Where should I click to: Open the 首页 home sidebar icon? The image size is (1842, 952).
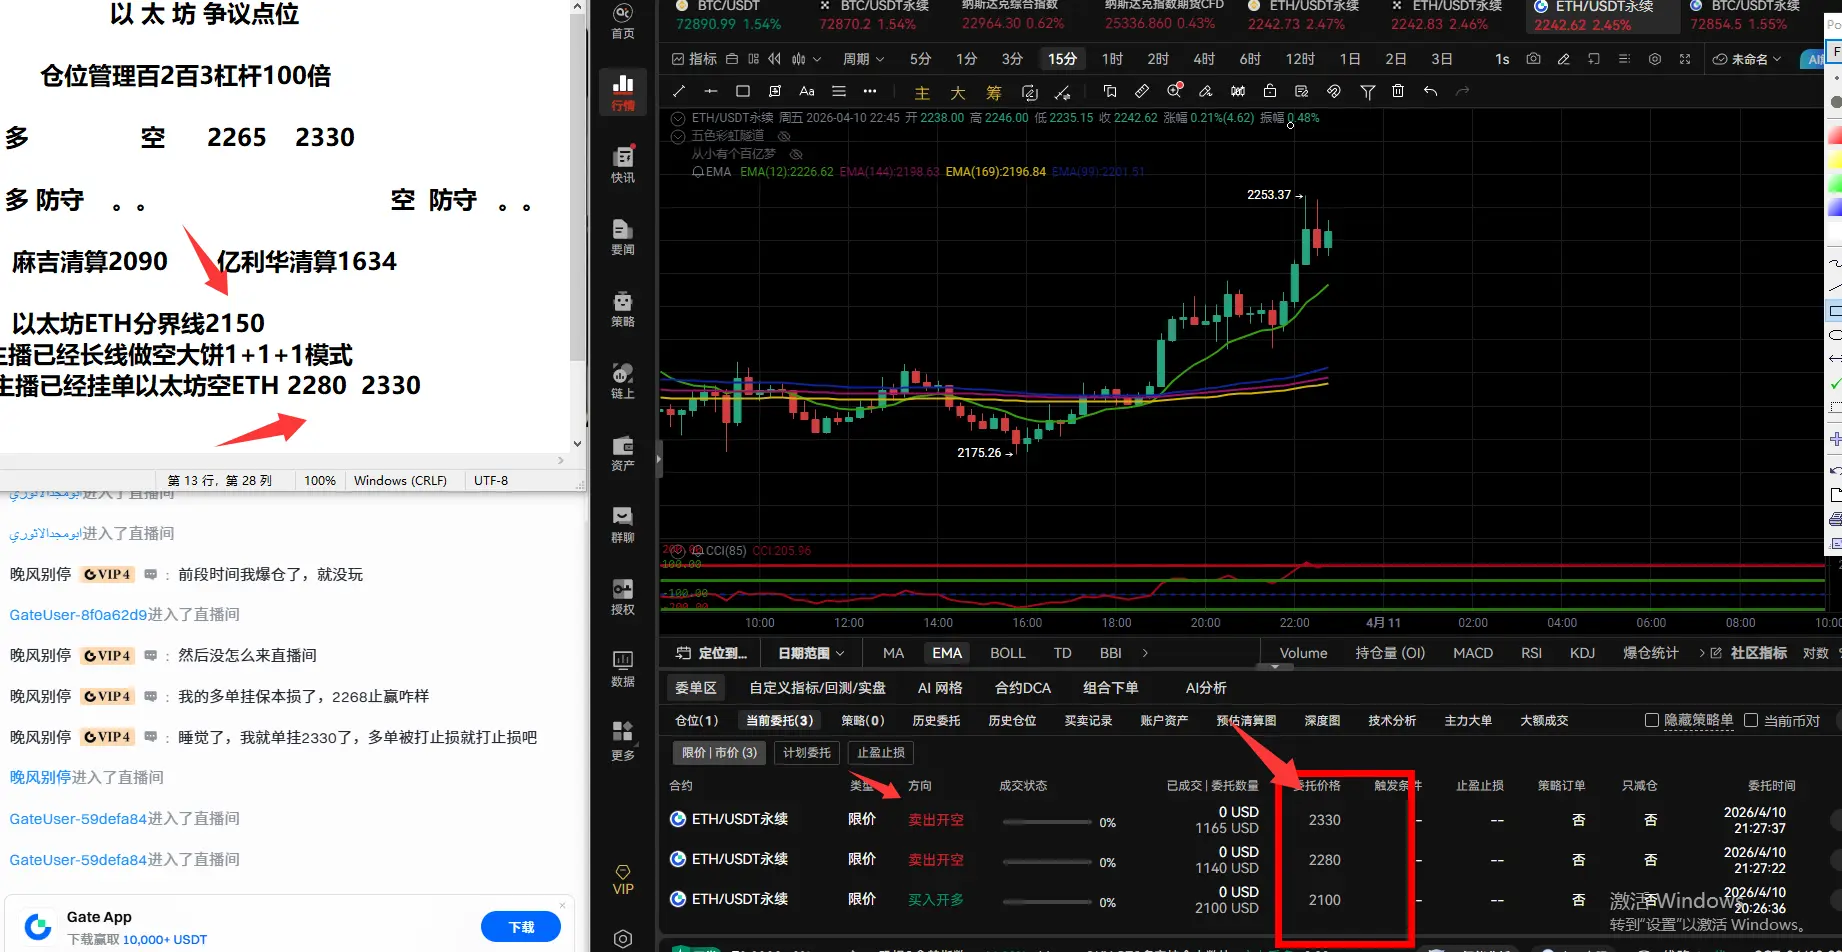(x=623, y=20)
